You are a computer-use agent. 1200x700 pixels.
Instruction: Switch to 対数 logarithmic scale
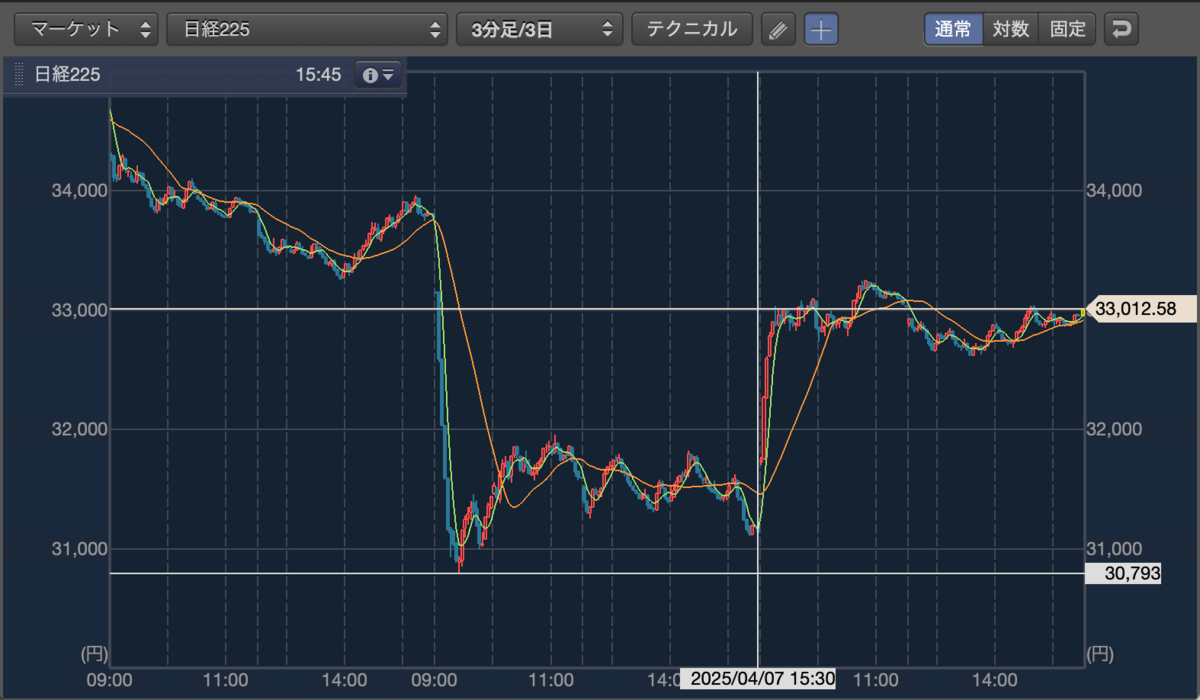(x=1010, y=29)
